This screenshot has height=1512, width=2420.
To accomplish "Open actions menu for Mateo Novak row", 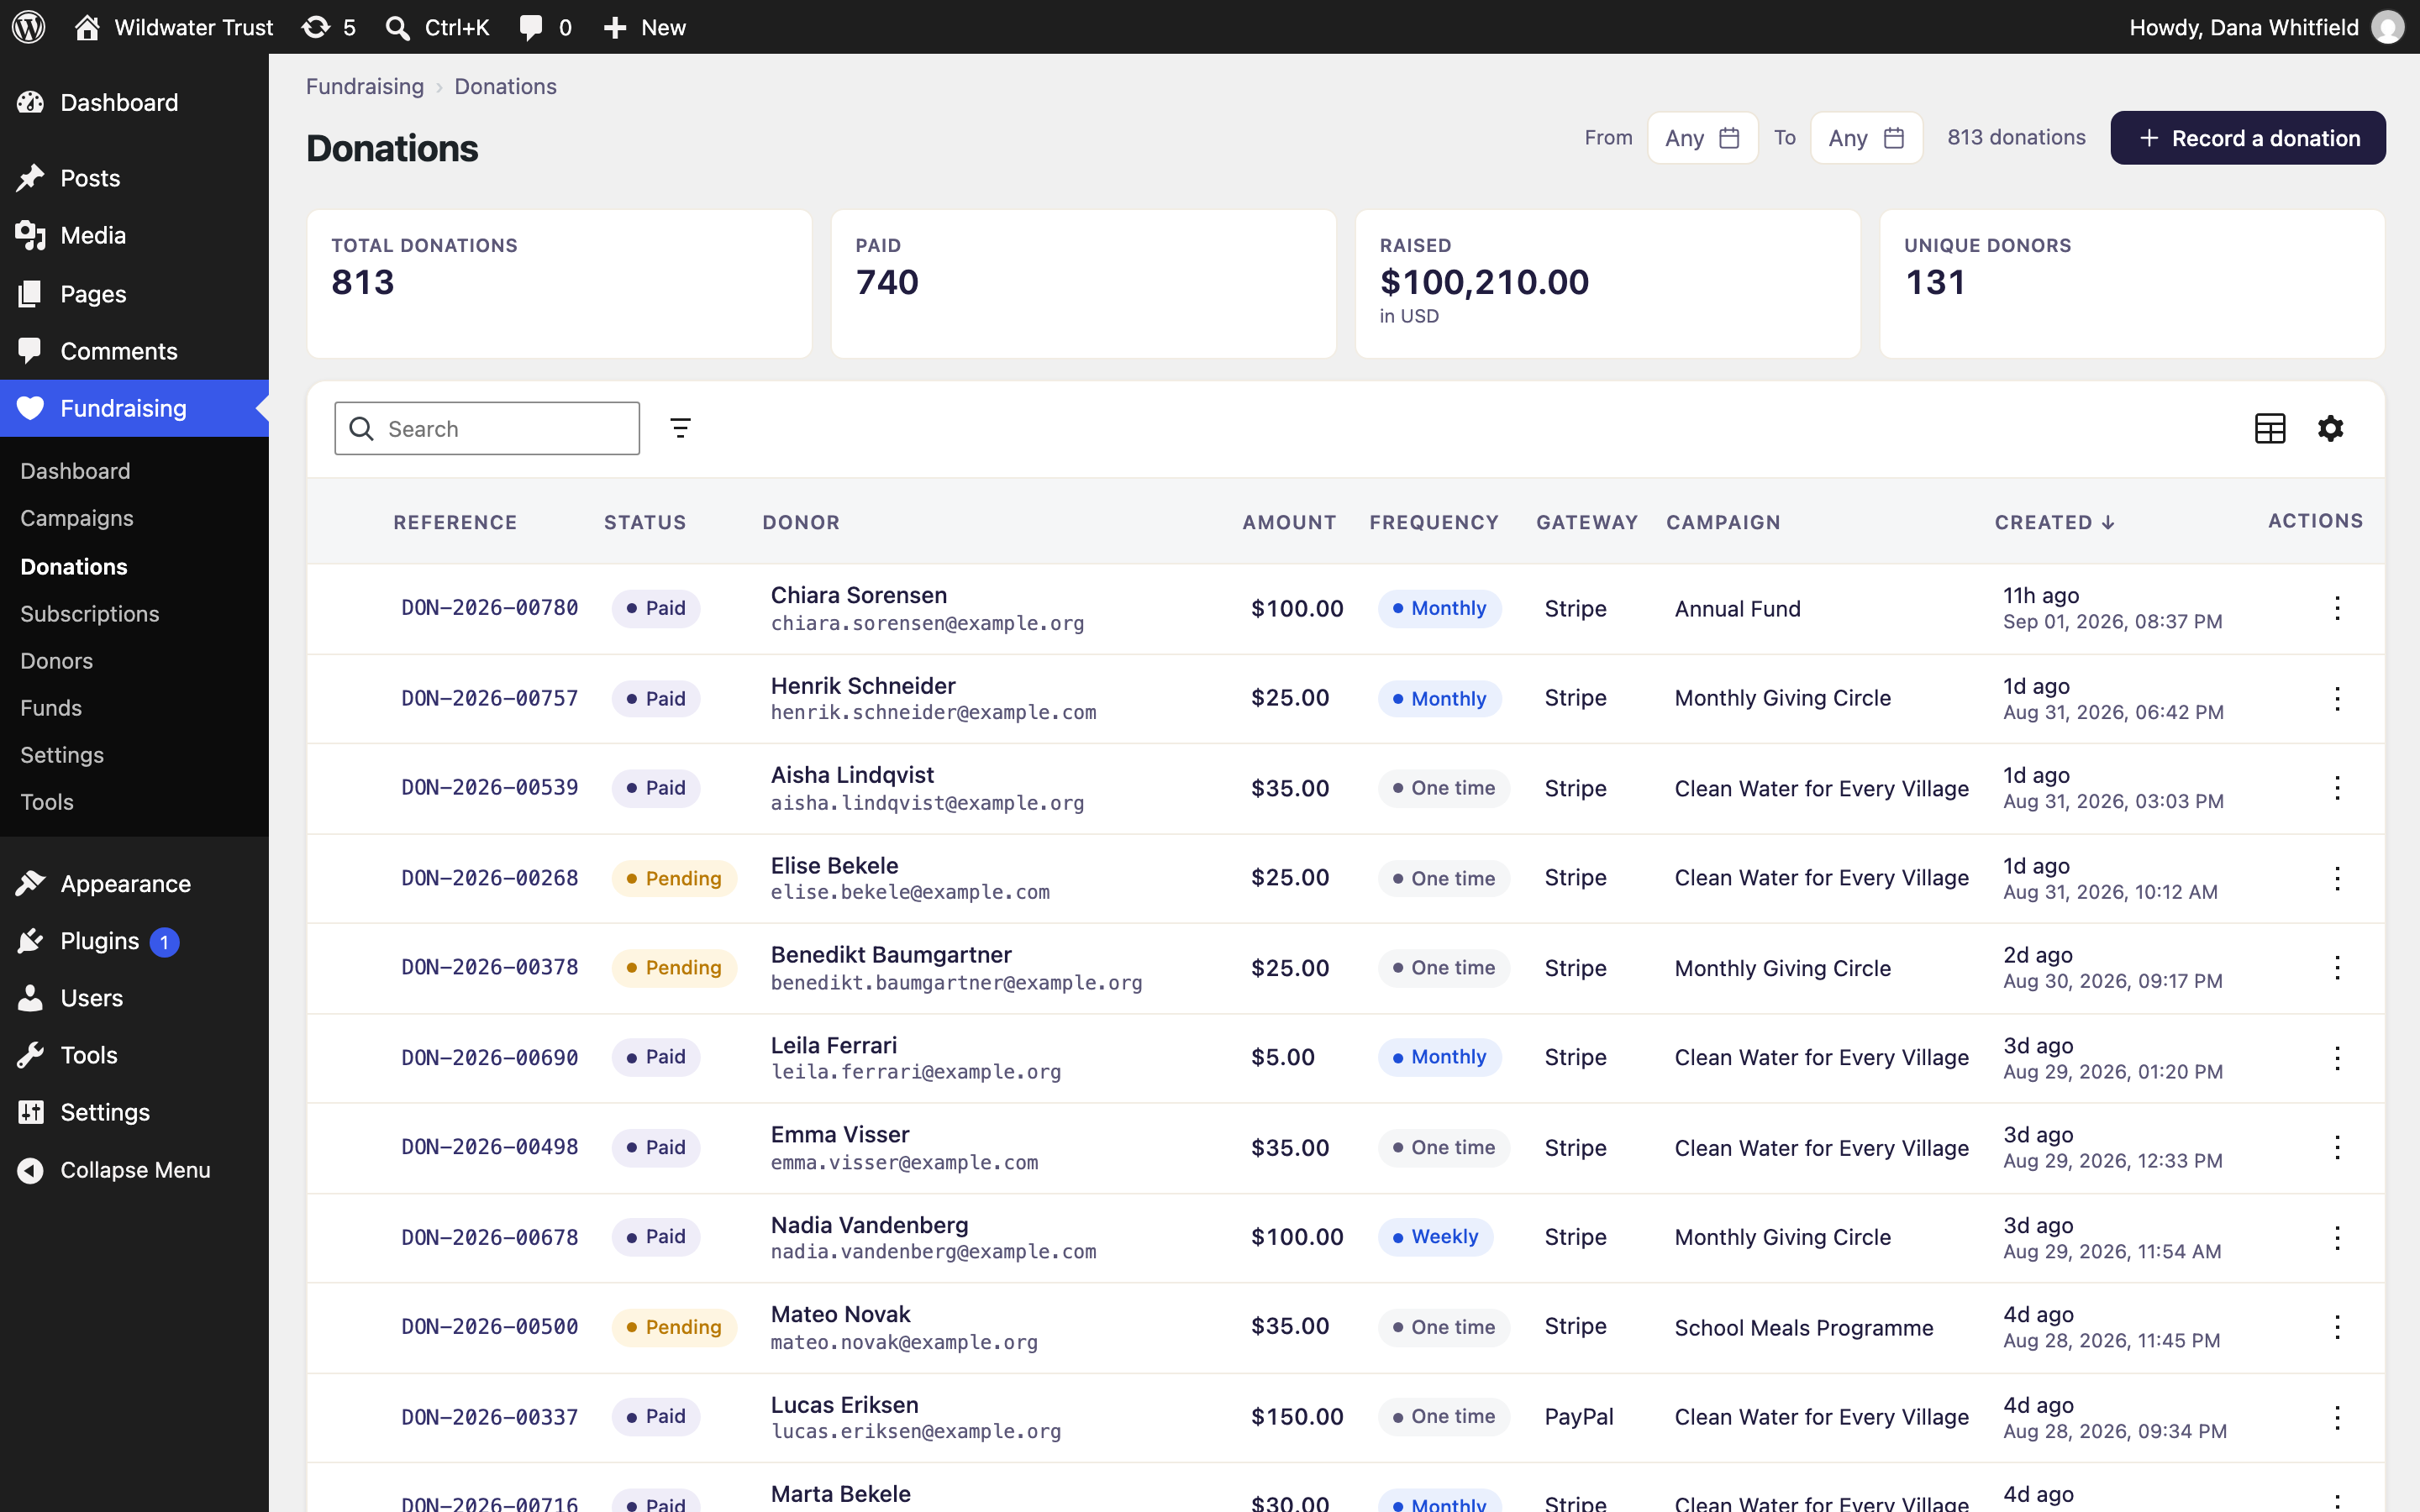I will 2338,1327.
